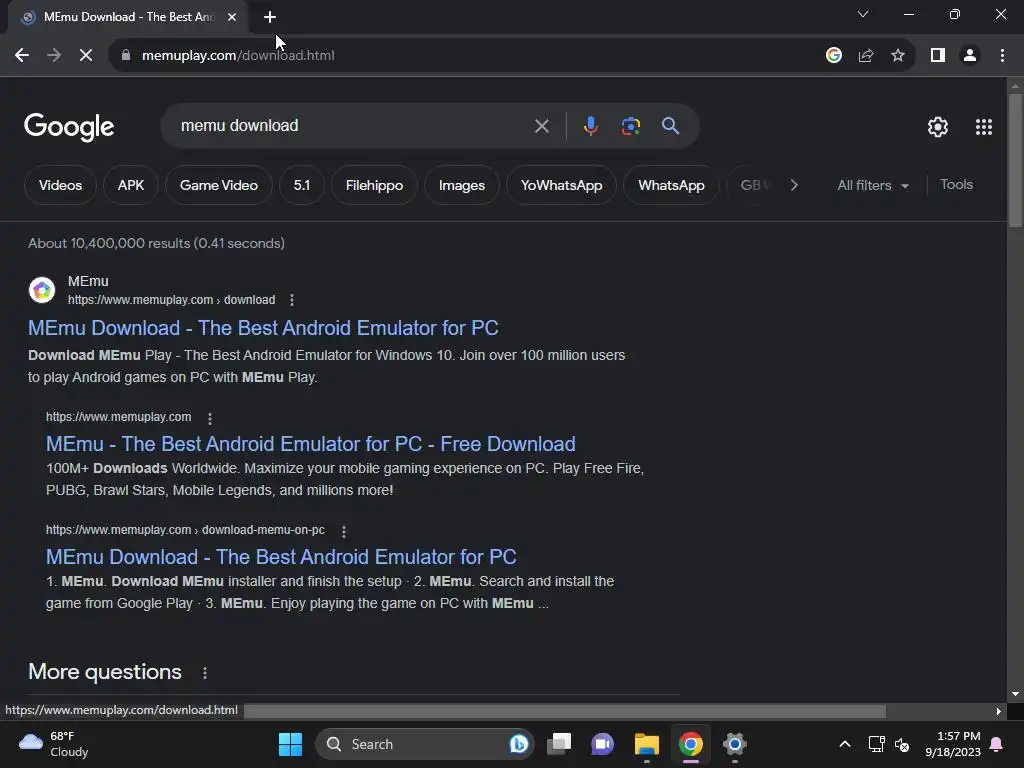Screen dimensions: 1024x768
Task: Click the MEmu site favicon
Action: [x=42, y=290]
